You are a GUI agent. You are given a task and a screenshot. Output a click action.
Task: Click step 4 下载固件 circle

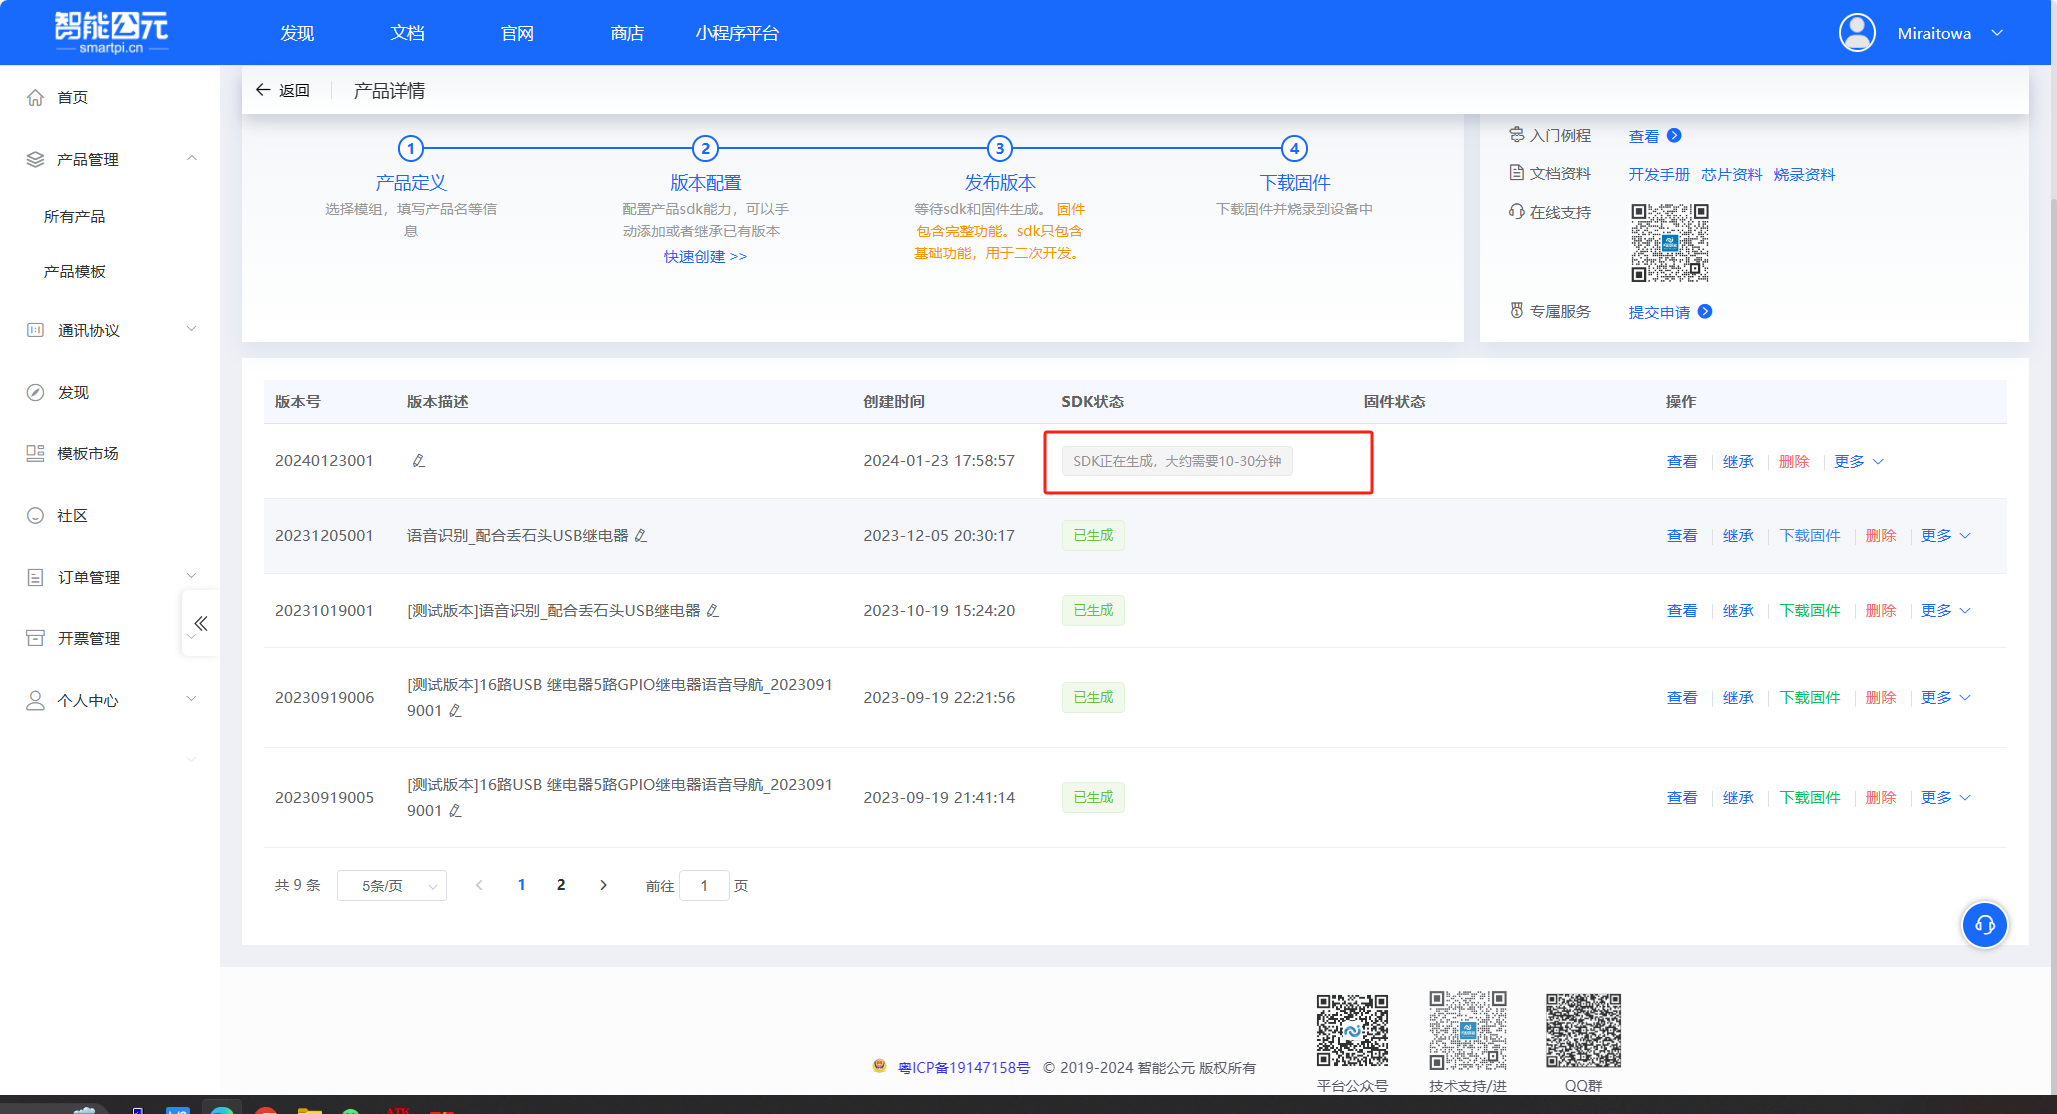point(1294,149)
